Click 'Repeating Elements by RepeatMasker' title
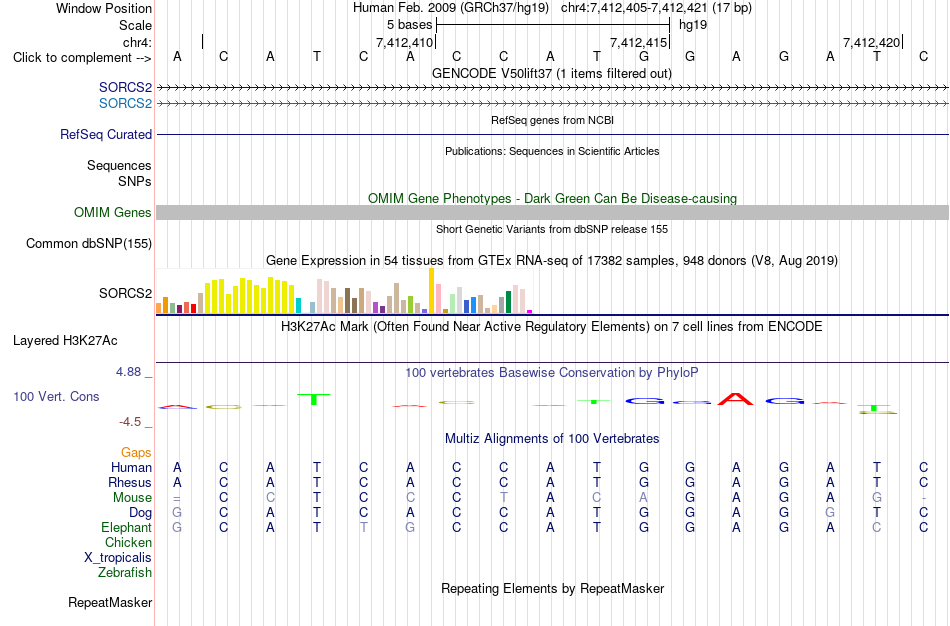The height and width of the screenshot is (626, 950). [553, 589]
